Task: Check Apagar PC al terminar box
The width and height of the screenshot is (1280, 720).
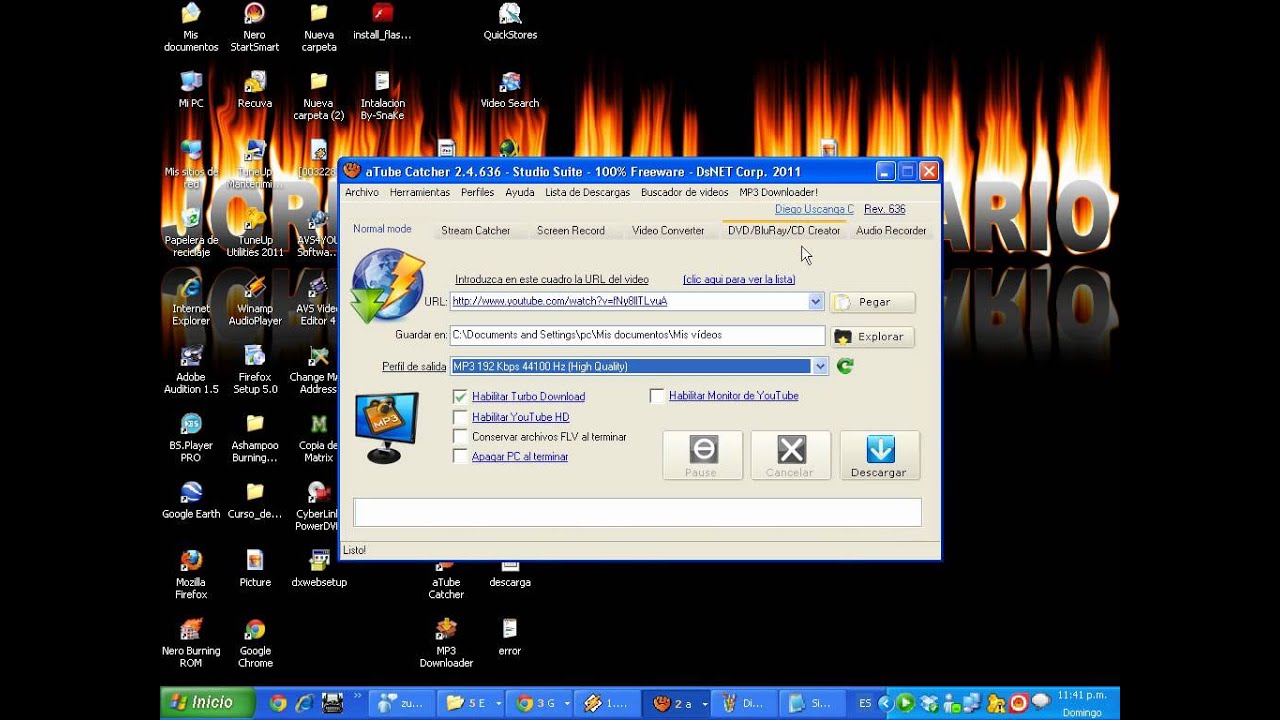Action: click(460, 457)
